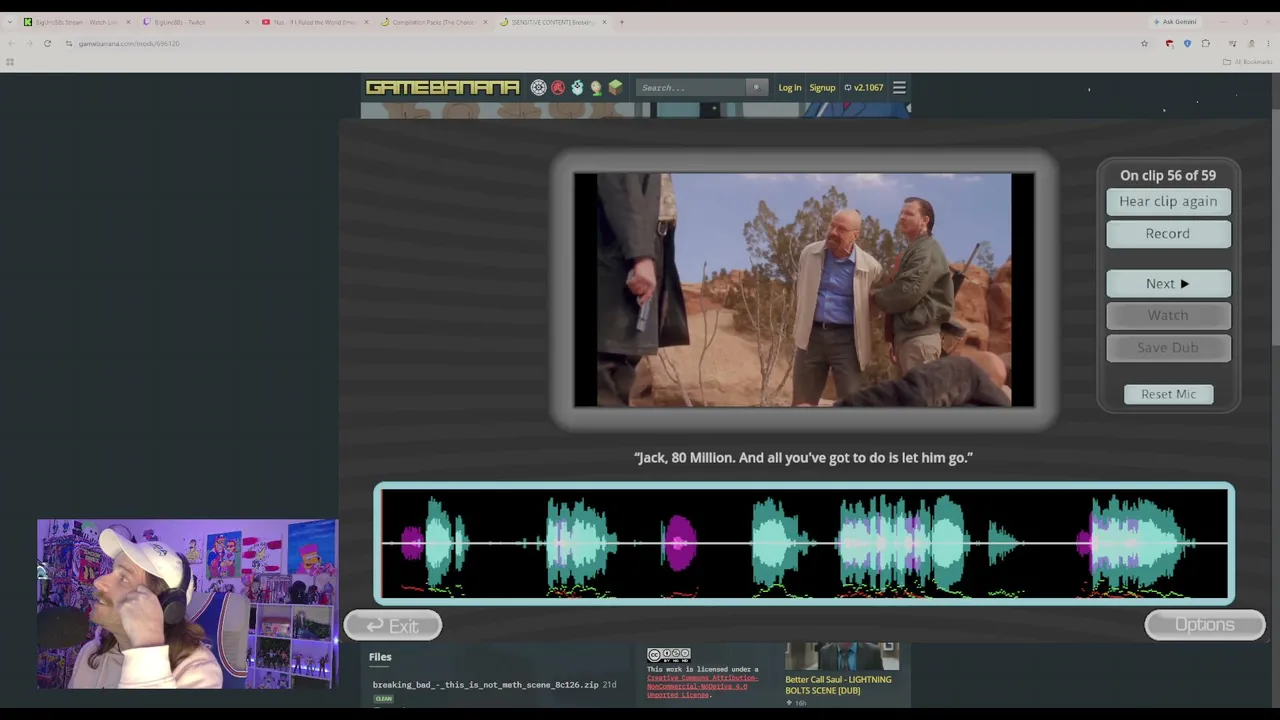Open the media controls icon in toolbar
Viewport: 1280px width, 720px height.
1232,44
